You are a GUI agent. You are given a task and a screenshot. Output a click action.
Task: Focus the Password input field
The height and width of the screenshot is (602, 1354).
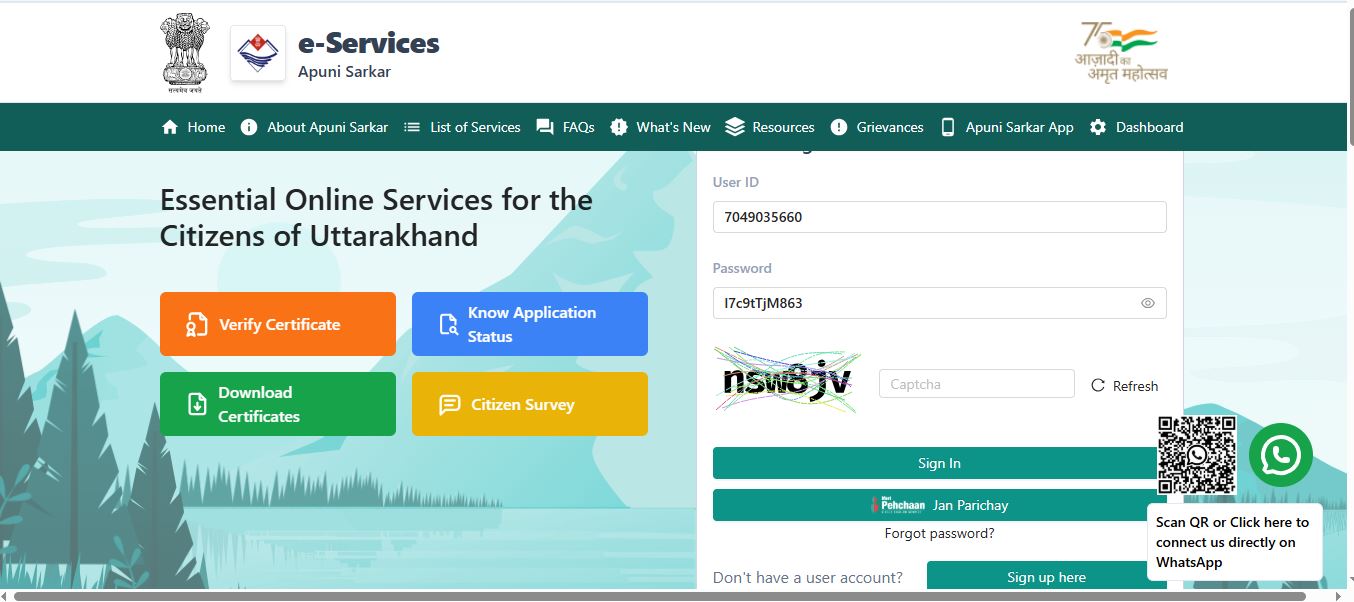coord(939,303)
